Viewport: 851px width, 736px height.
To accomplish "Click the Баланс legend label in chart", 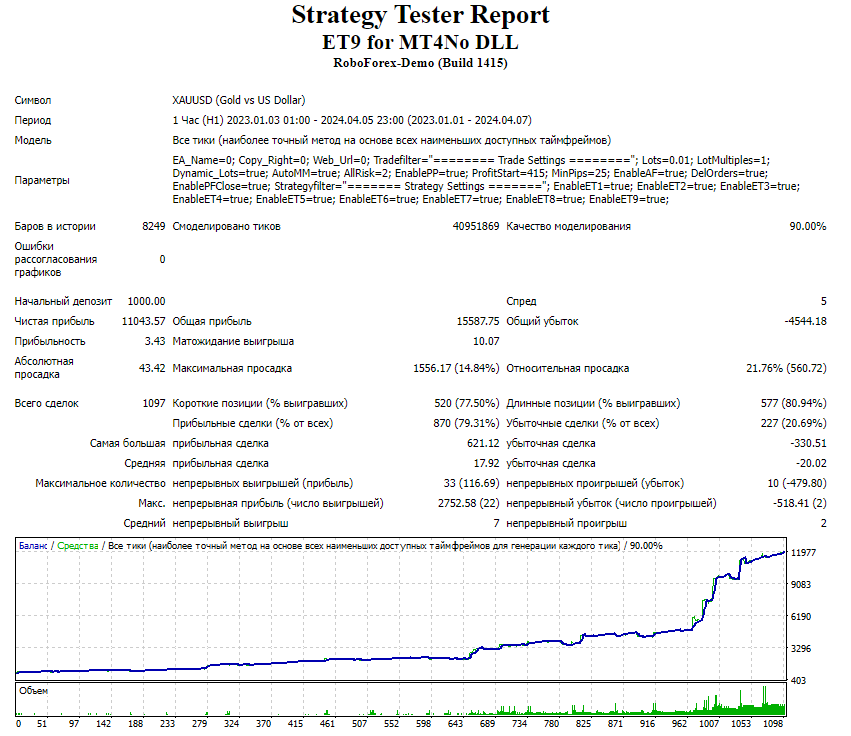I will coord(33,546).
